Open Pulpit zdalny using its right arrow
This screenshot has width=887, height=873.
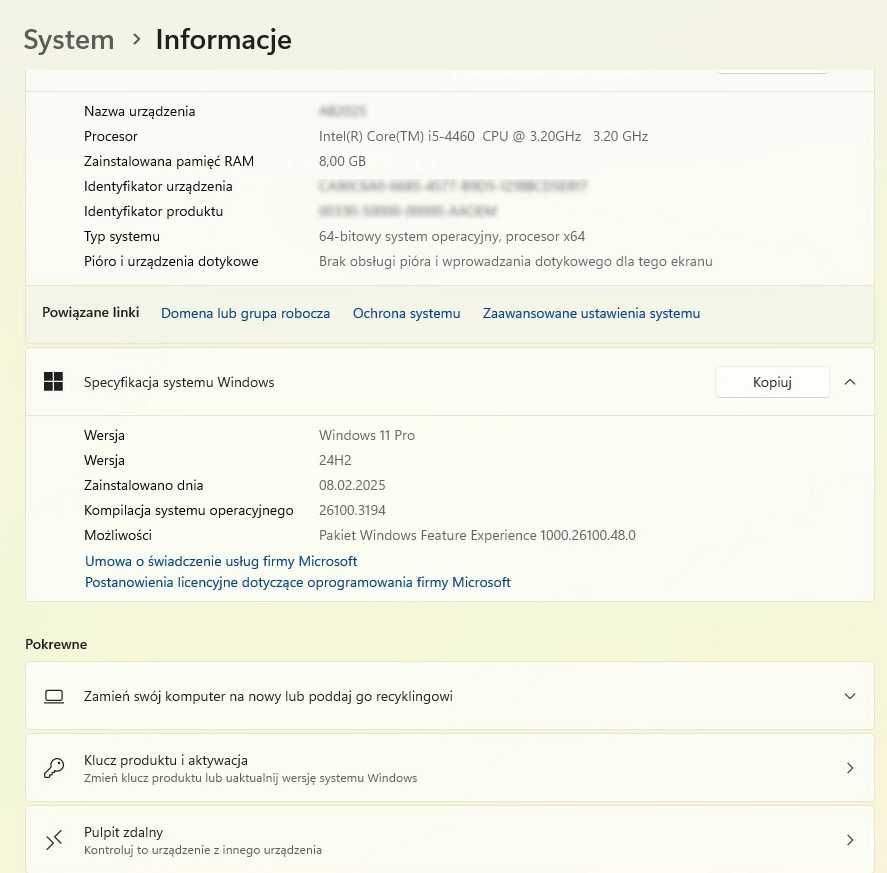coord(850,840)
